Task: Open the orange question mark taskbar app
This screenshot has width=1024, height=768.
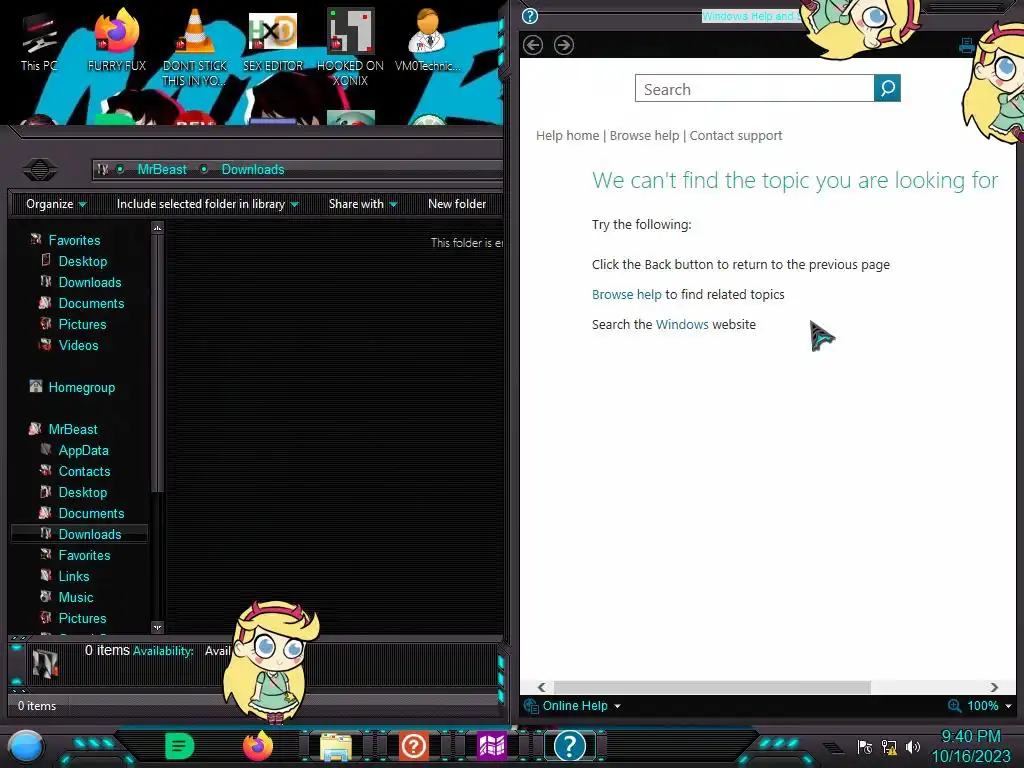Action: tap(413, 746)
